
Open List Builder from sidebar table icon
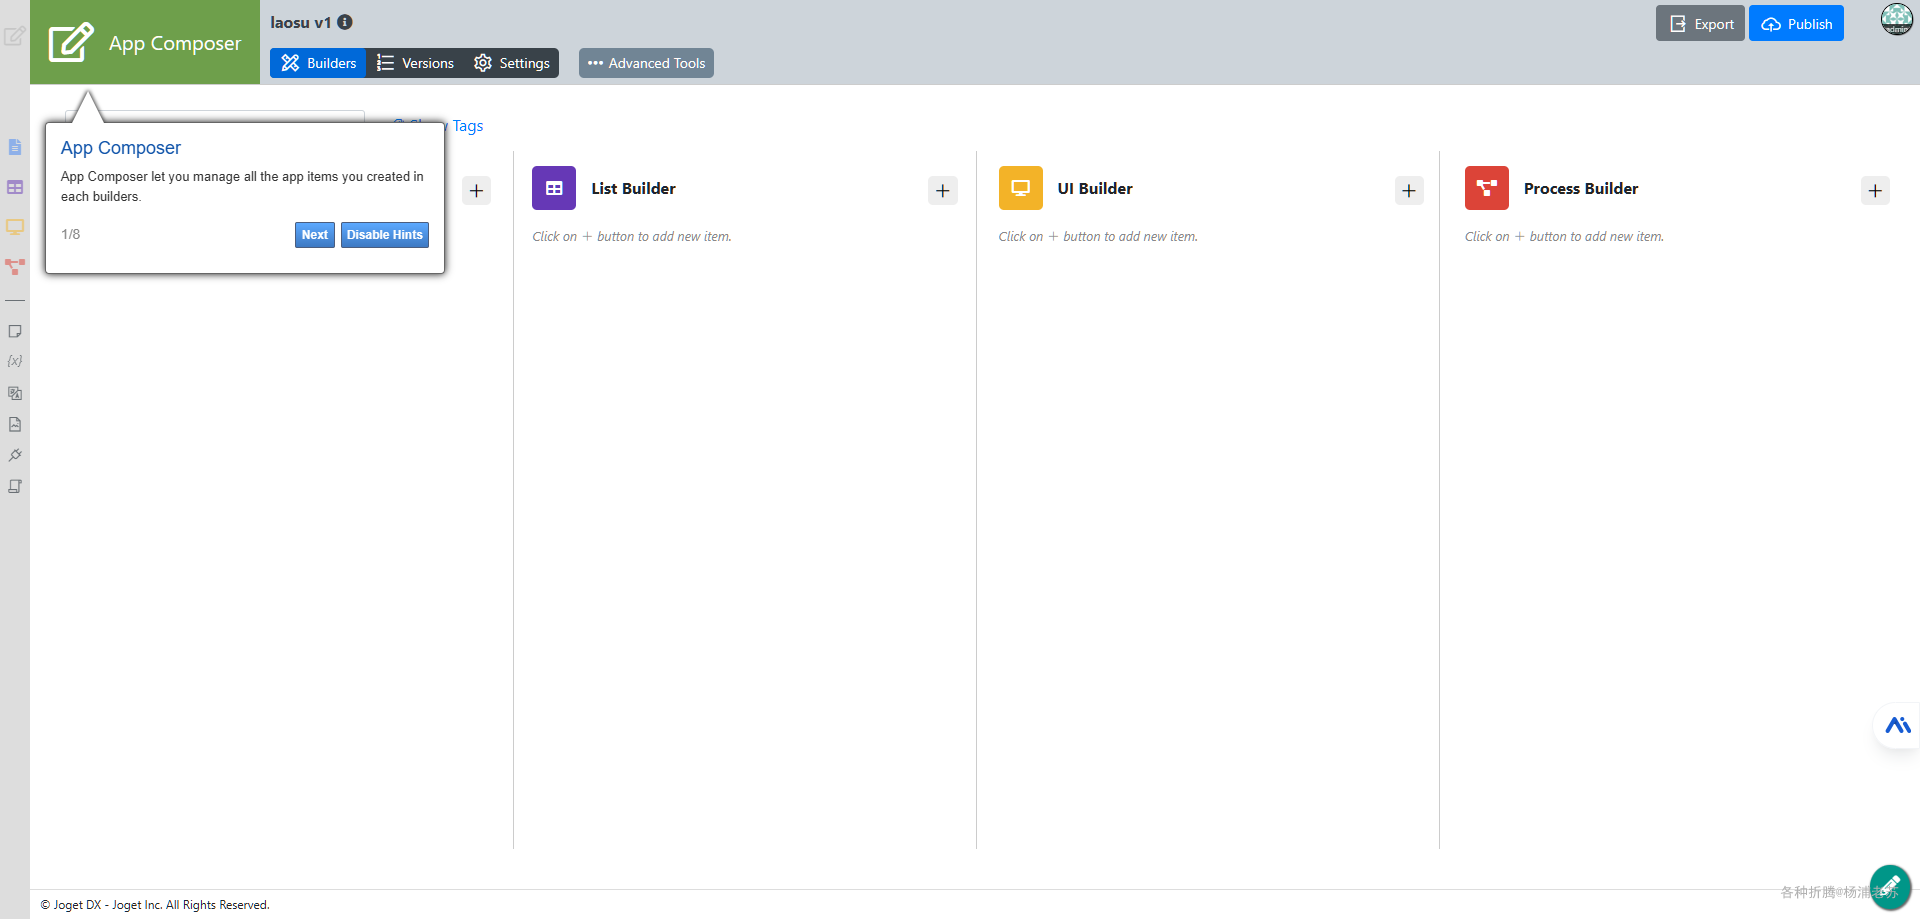point(15,187)
